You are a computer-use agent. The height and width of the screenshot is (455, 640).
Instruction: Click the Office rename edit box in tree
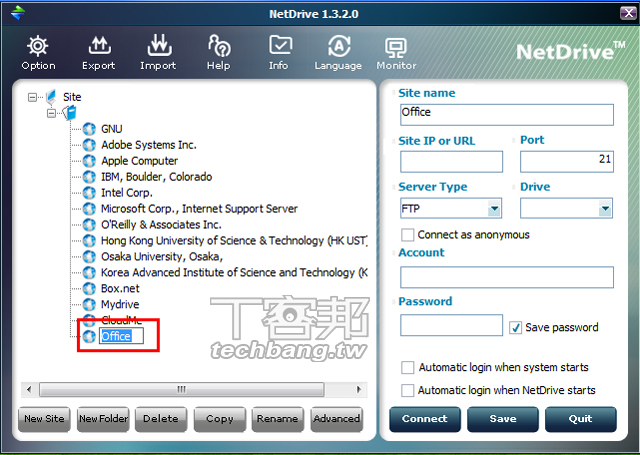121,336
